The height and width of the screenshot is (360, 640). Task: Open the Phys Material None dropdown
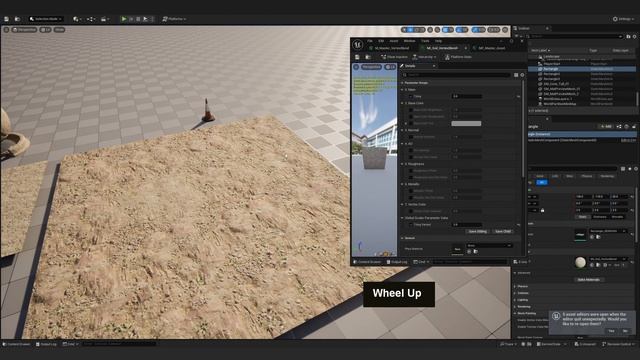coord(489,246)
